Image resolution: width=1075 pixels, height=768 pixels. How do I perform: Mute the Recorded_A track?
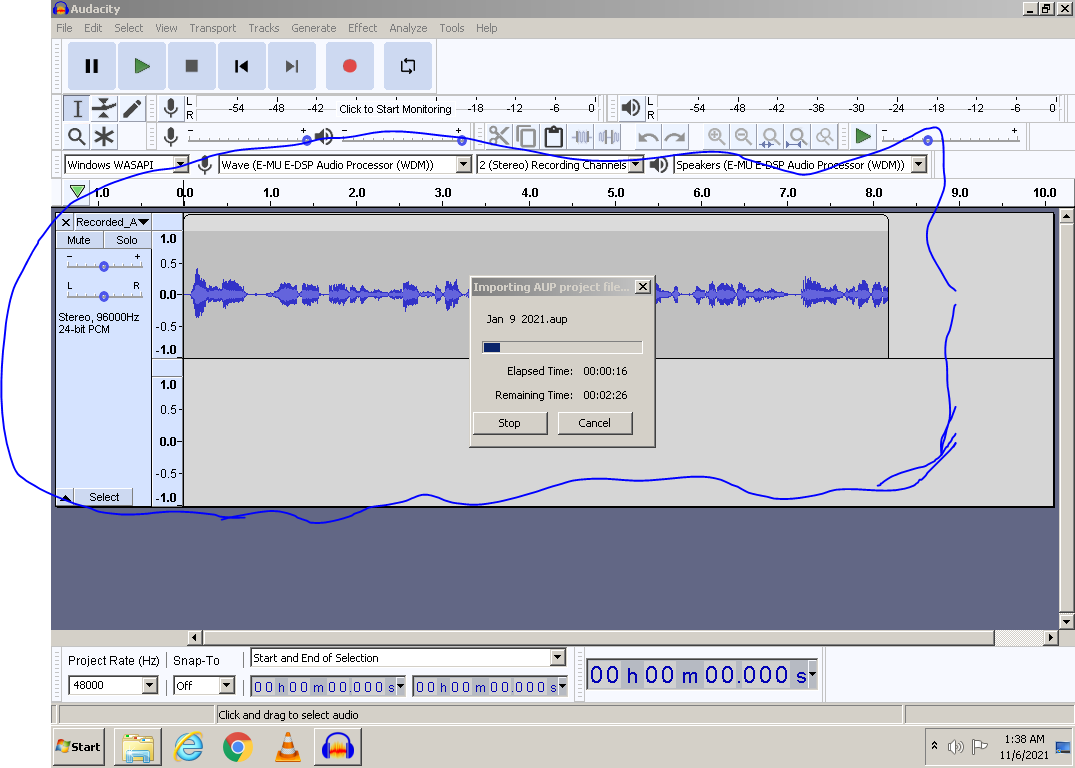coord(78,239)
